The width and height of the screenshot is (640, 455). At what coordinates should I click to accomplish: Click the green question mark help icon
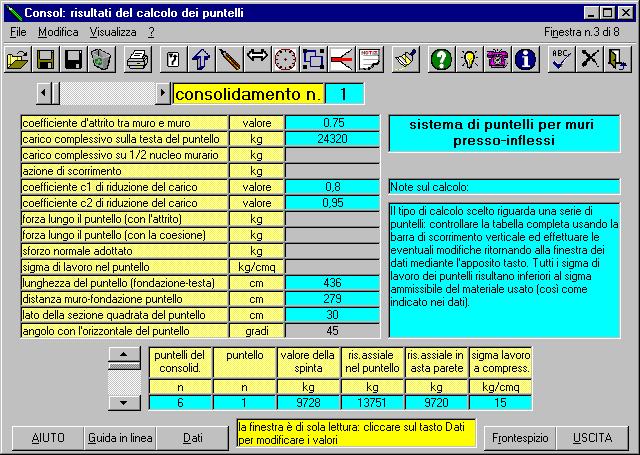(x=441, y=60)
